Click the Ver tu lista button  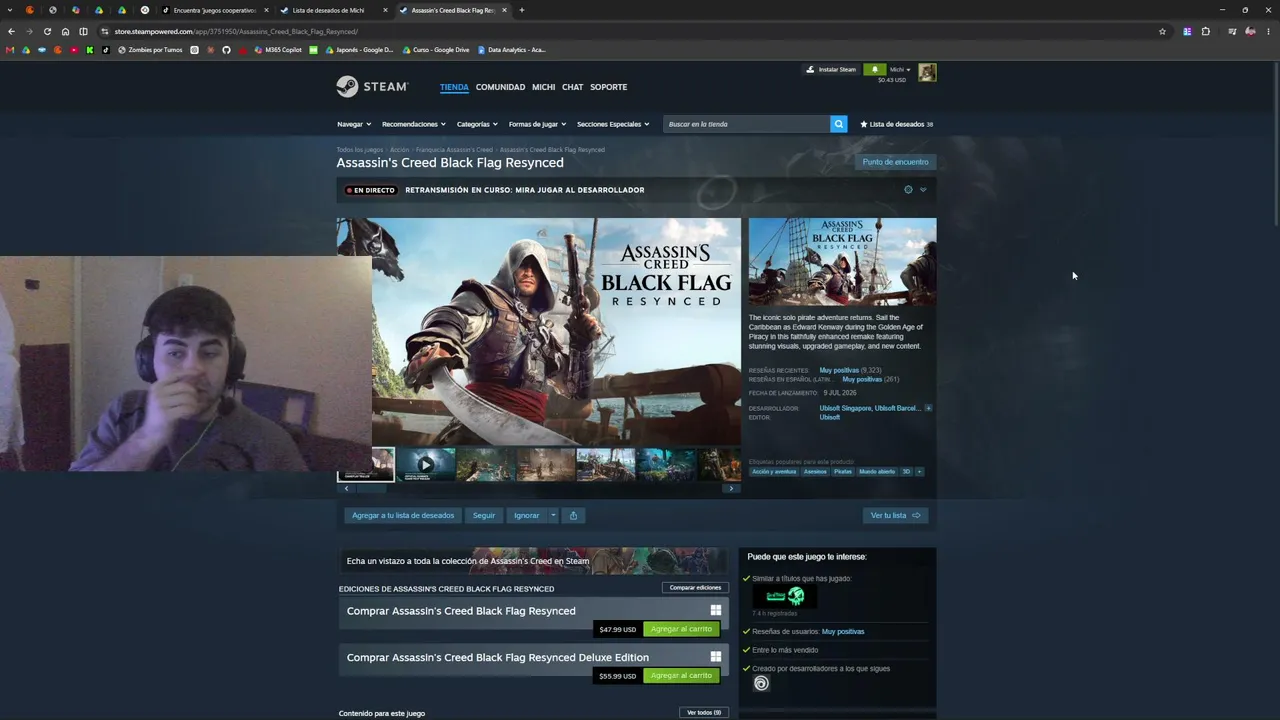coord(895,516)
